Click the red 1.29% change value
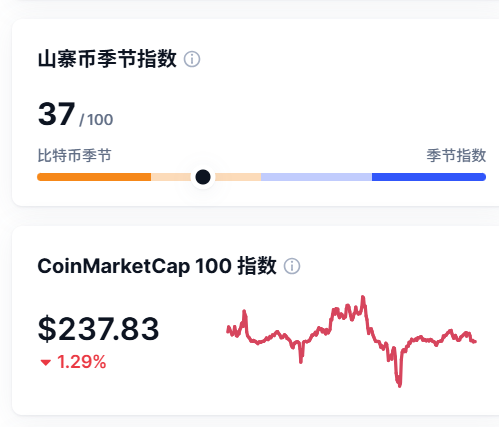The width and height of the screenshot is (499, 427). point(82,362)
